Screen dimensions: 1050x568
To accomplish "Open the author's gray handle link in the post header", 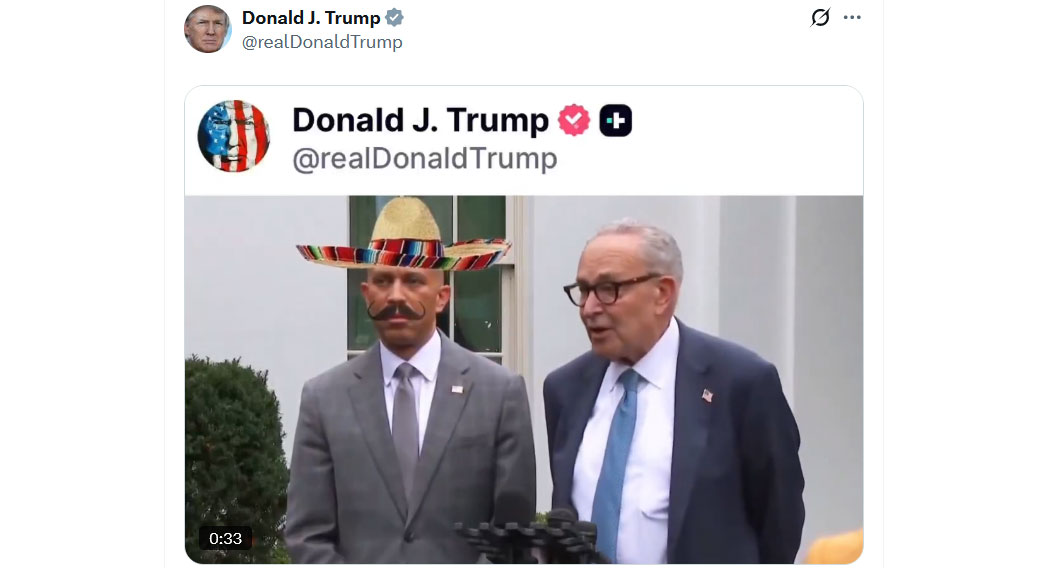I will coord(322,42).
